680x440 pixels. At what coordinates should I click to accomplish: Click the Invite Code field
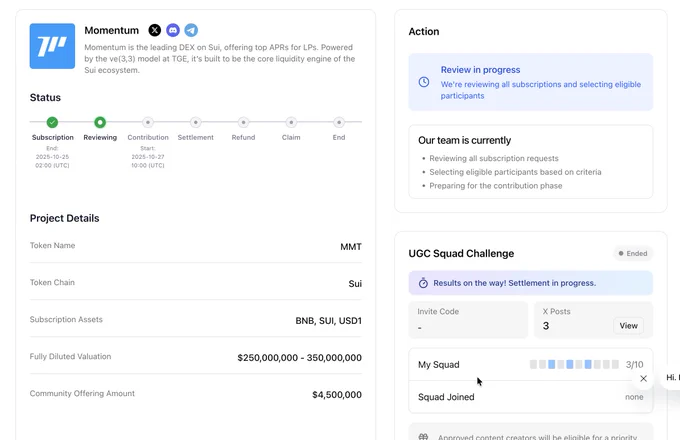pyautogui.click(x=468, y=320)
